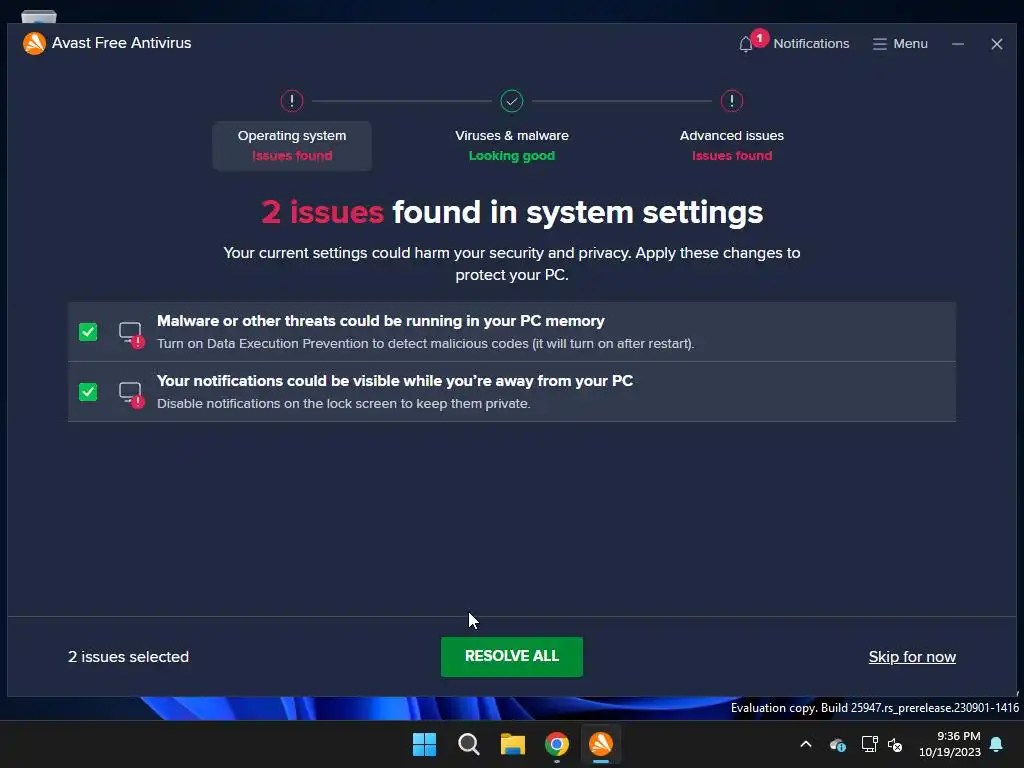Click the red notification badge showing 1

[x=759, y=38]
